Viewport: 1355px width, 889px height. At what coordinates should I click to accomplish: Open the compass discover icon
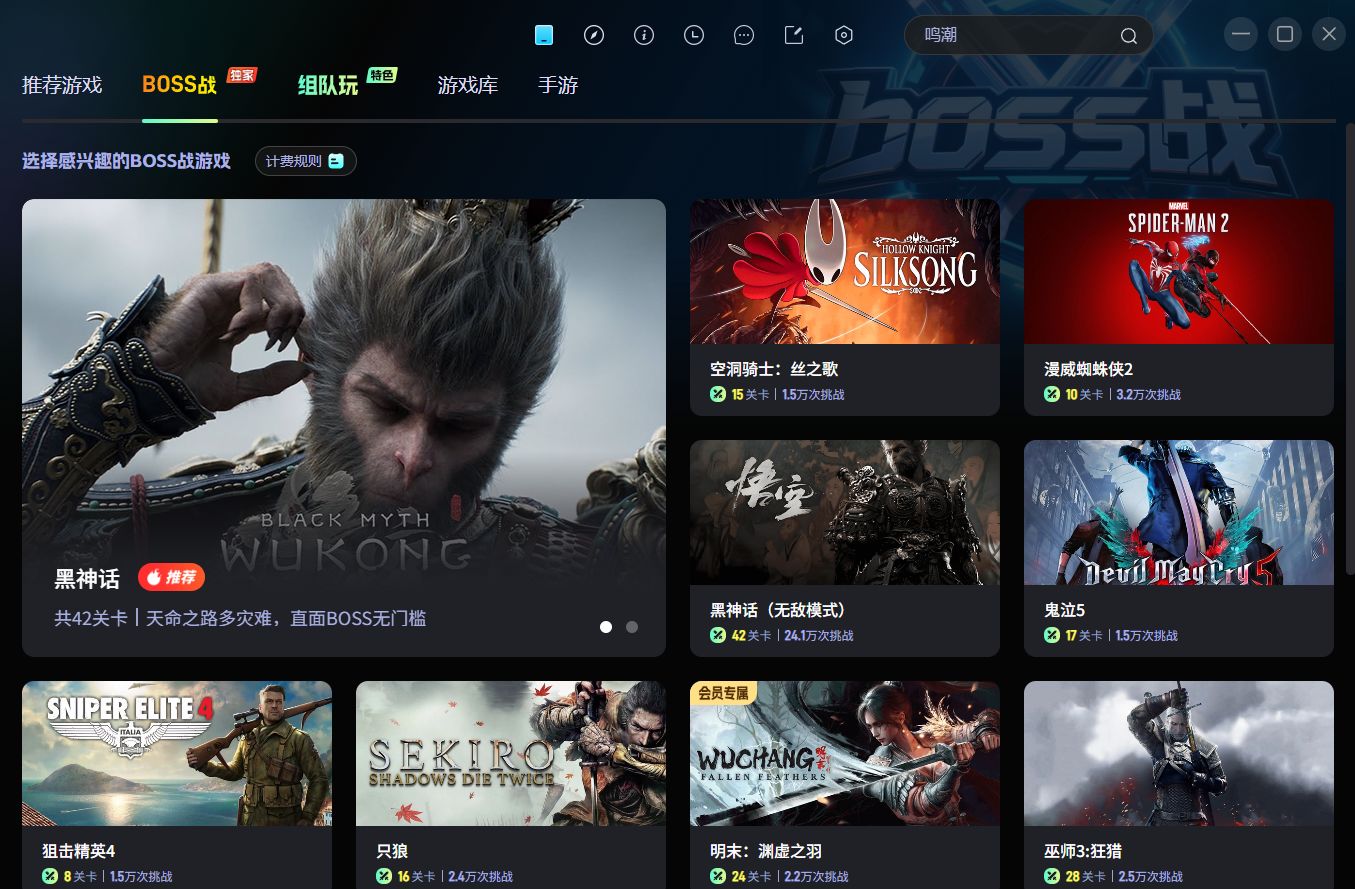(x=594, y=35)
